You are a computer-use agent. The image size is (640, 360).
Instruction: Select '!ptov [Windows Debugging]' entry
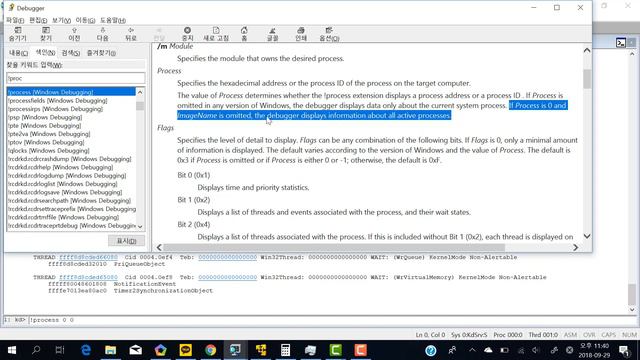46,142
